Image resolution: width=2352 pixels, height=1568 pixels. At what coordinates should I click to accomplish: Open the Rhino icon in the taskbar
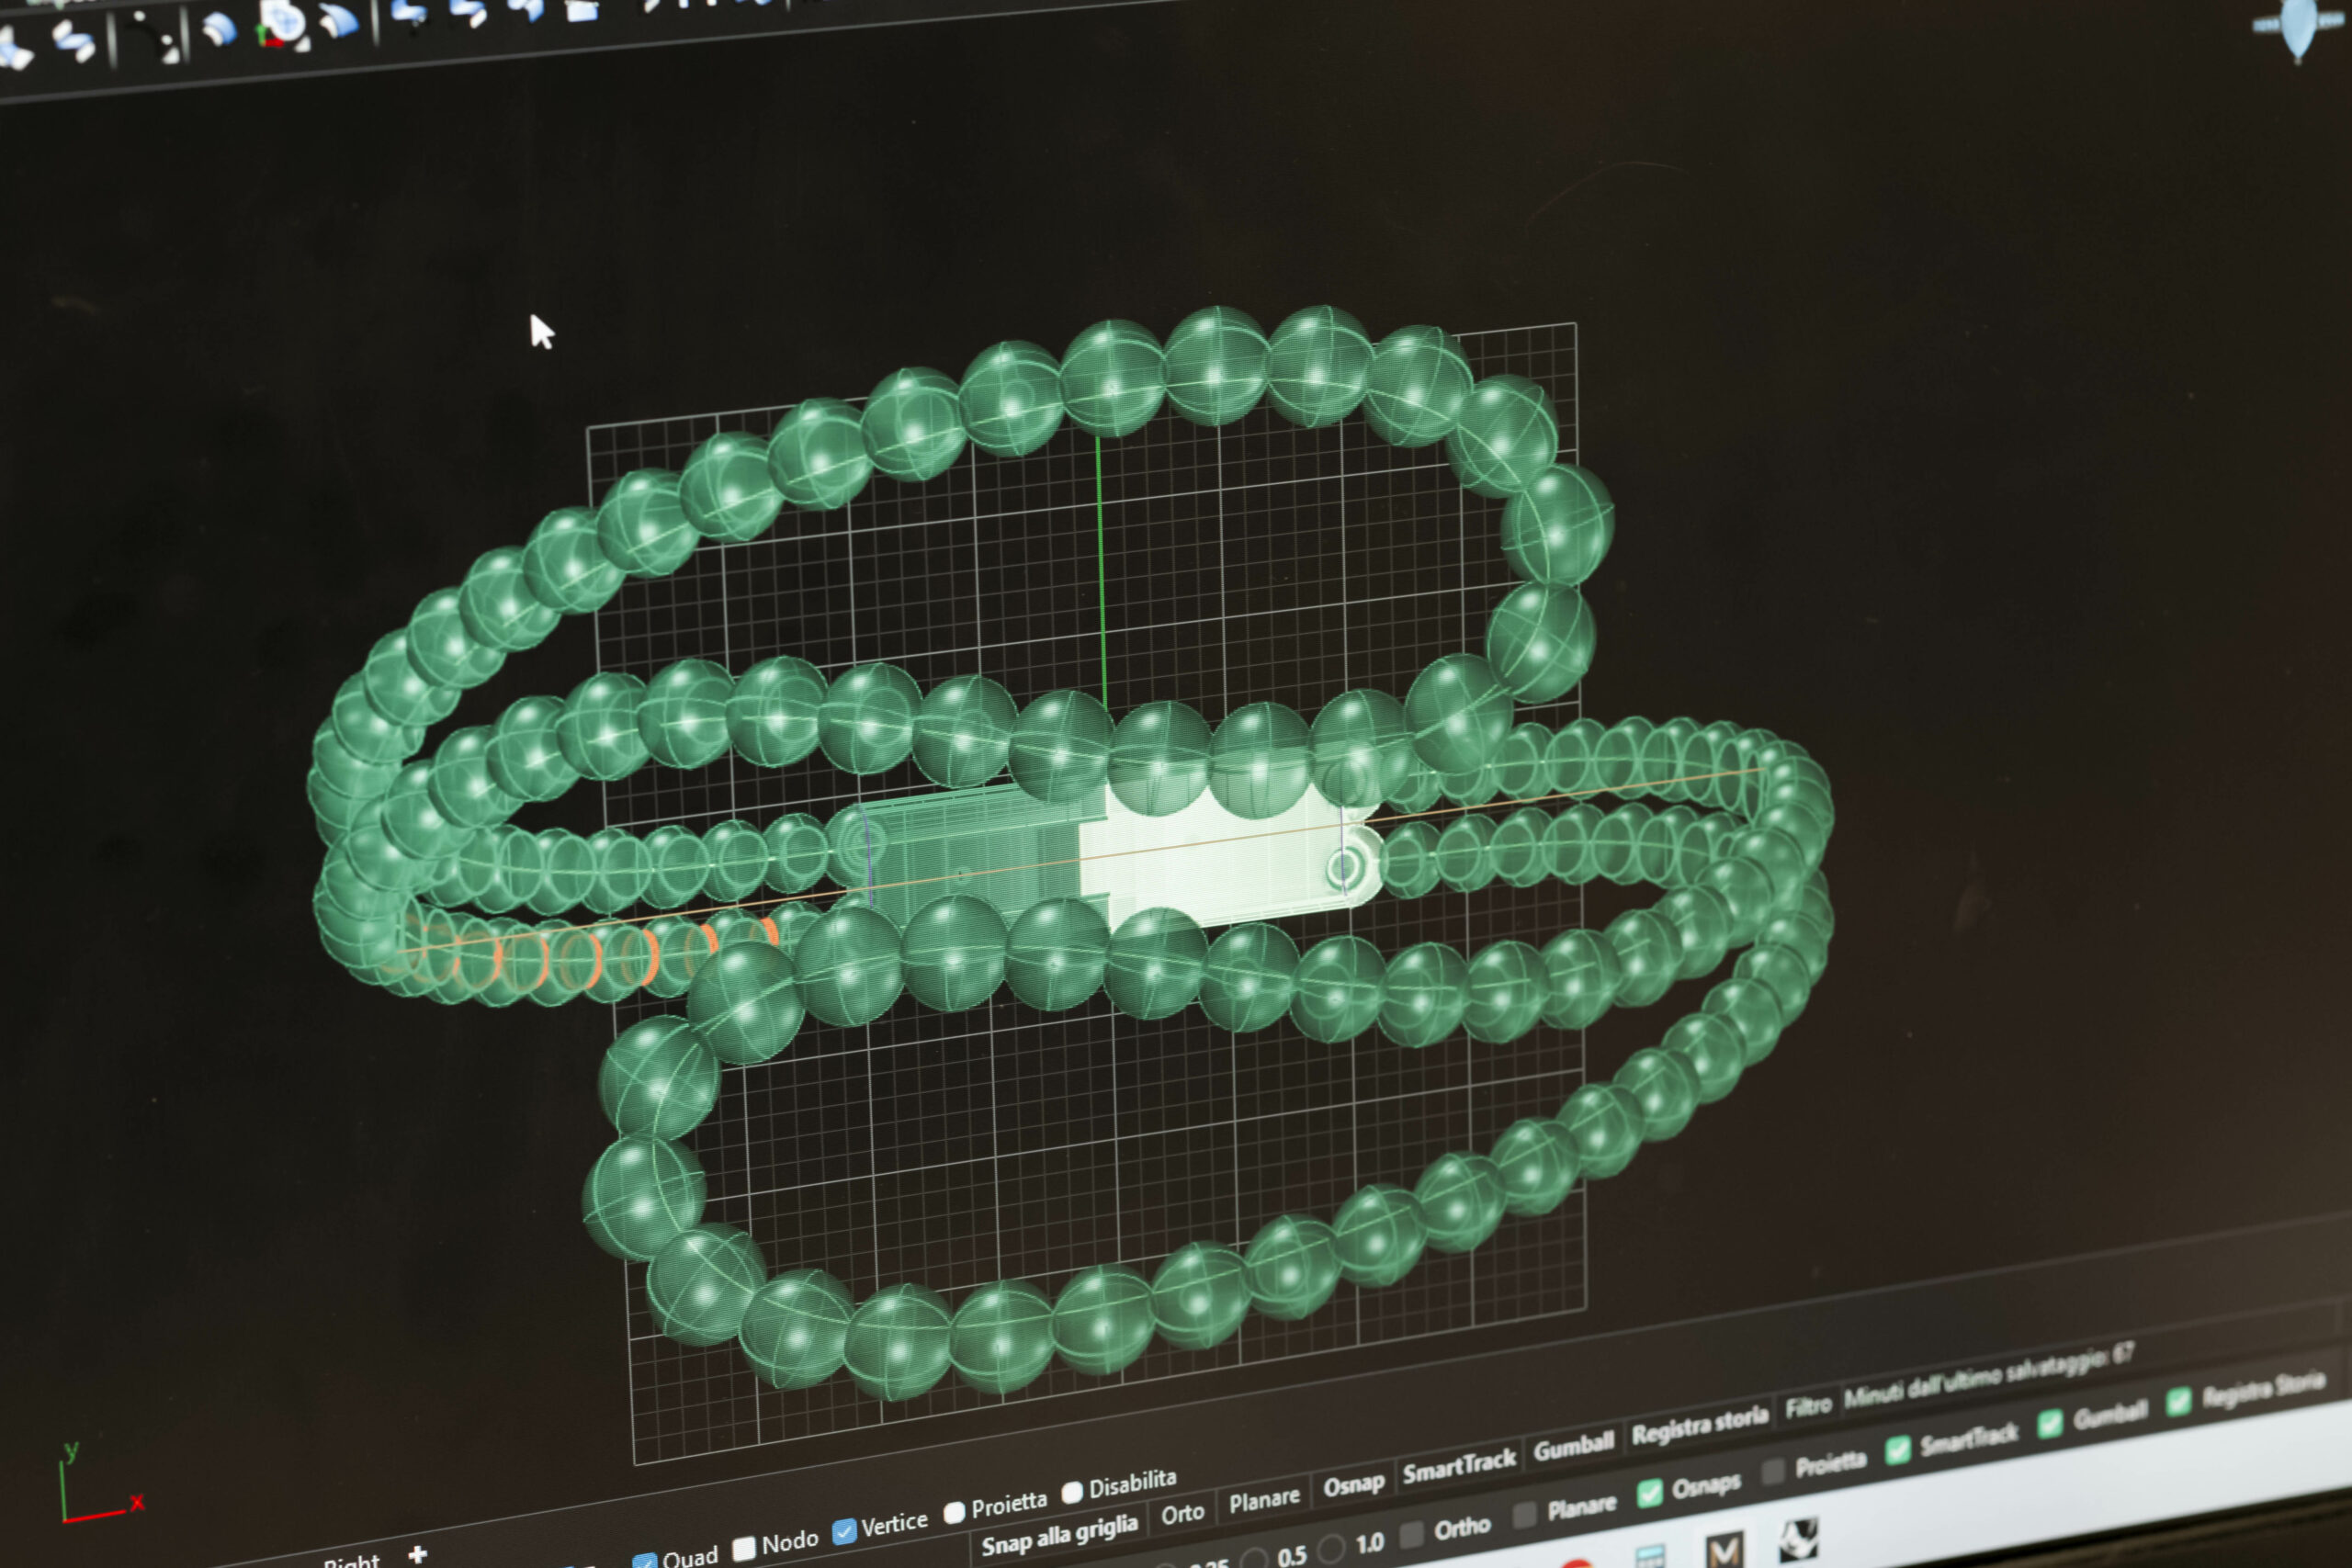click(1797, 1541)
